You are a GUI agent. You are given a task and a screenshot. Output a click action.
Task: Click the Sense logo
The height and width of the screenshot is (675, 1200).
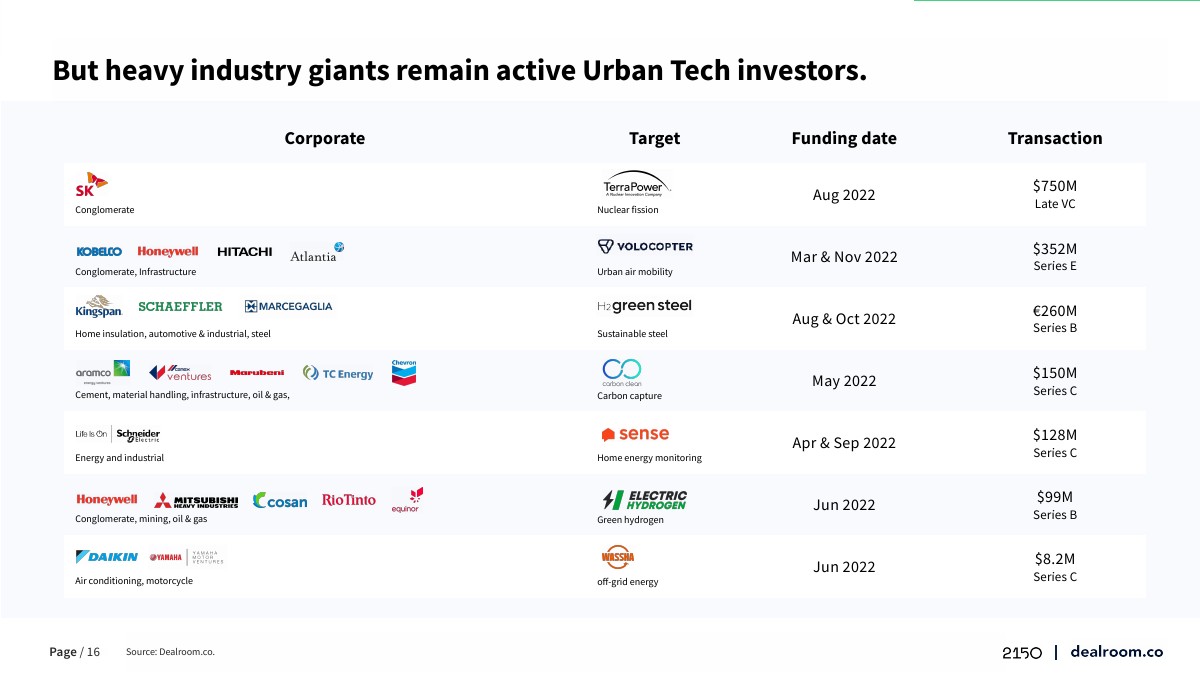click(x=635, y=434)
